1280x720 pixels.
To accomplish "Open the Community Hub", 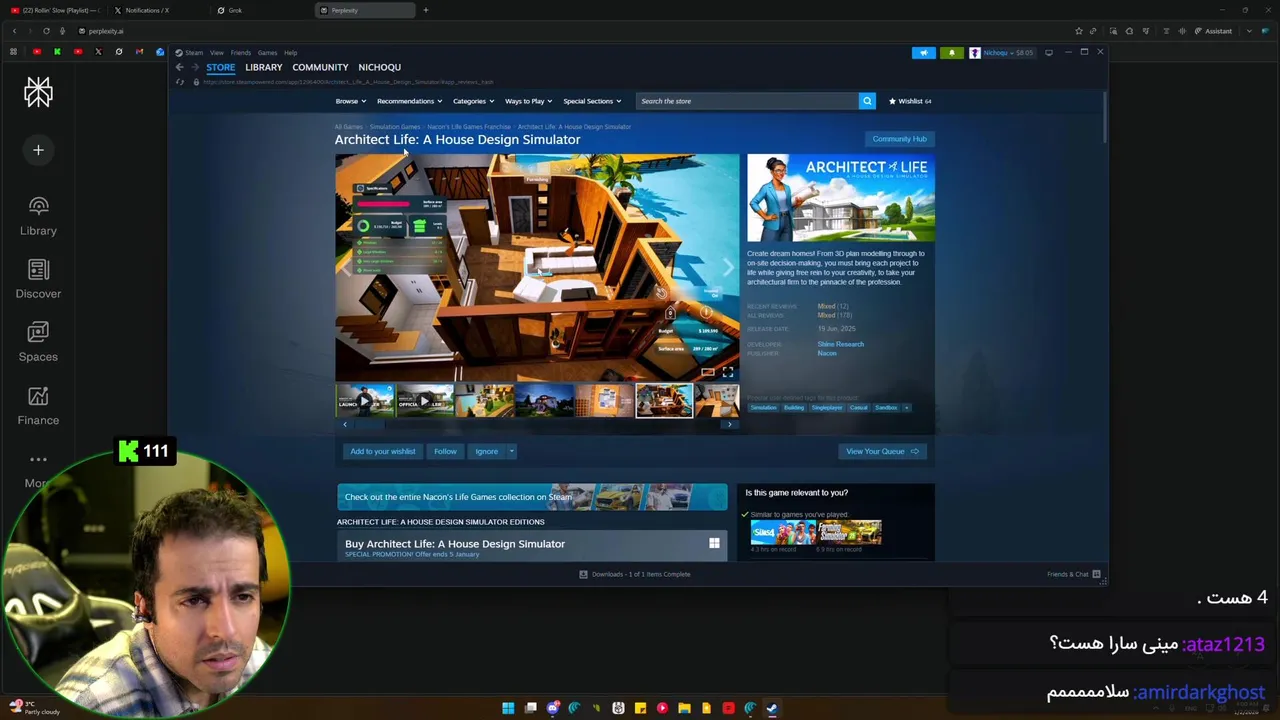I will pyautogui.click(x=899, y=139).
